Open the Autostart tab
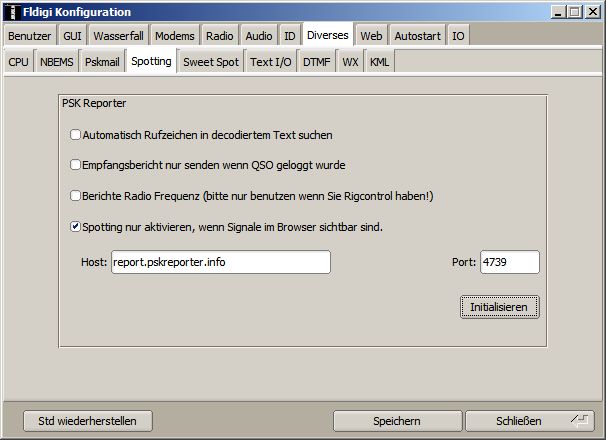Viewport: 606px width, 440px height. (x=416, y=36)
